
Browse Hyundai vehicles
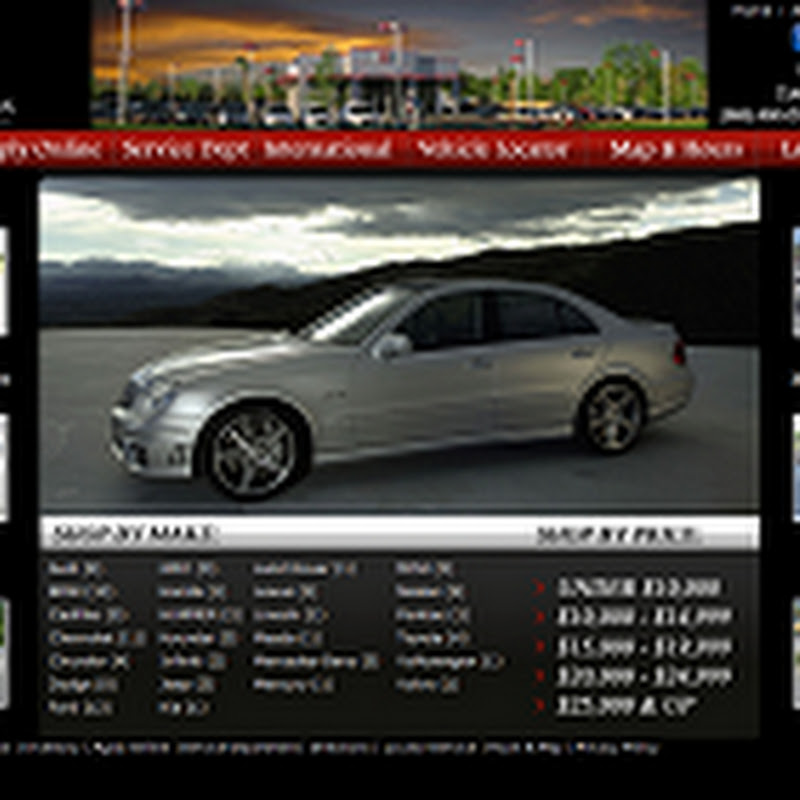[x=198, y=638]
